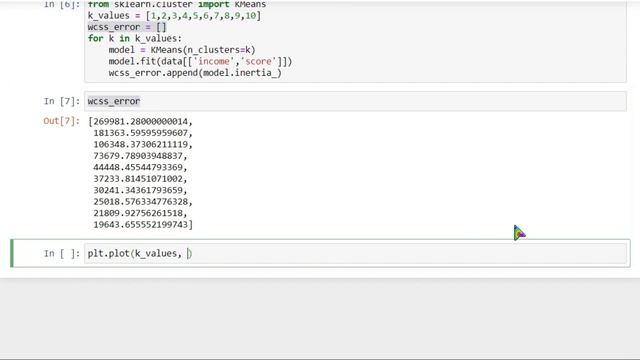The height and width of the screenshot is (360, 640).
Task: Click the plt.plot input cell editor
Action: tap(355, 253)
